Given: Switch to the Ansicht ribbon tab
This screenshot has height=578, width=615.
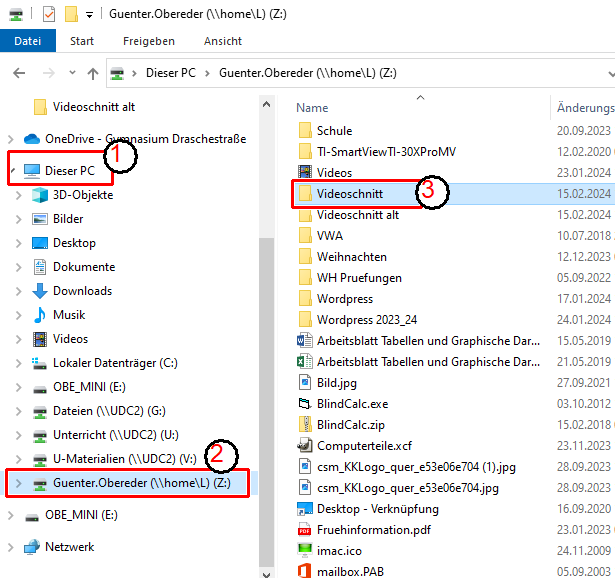Looking at the screenshot, I should [x=222, y=41].
